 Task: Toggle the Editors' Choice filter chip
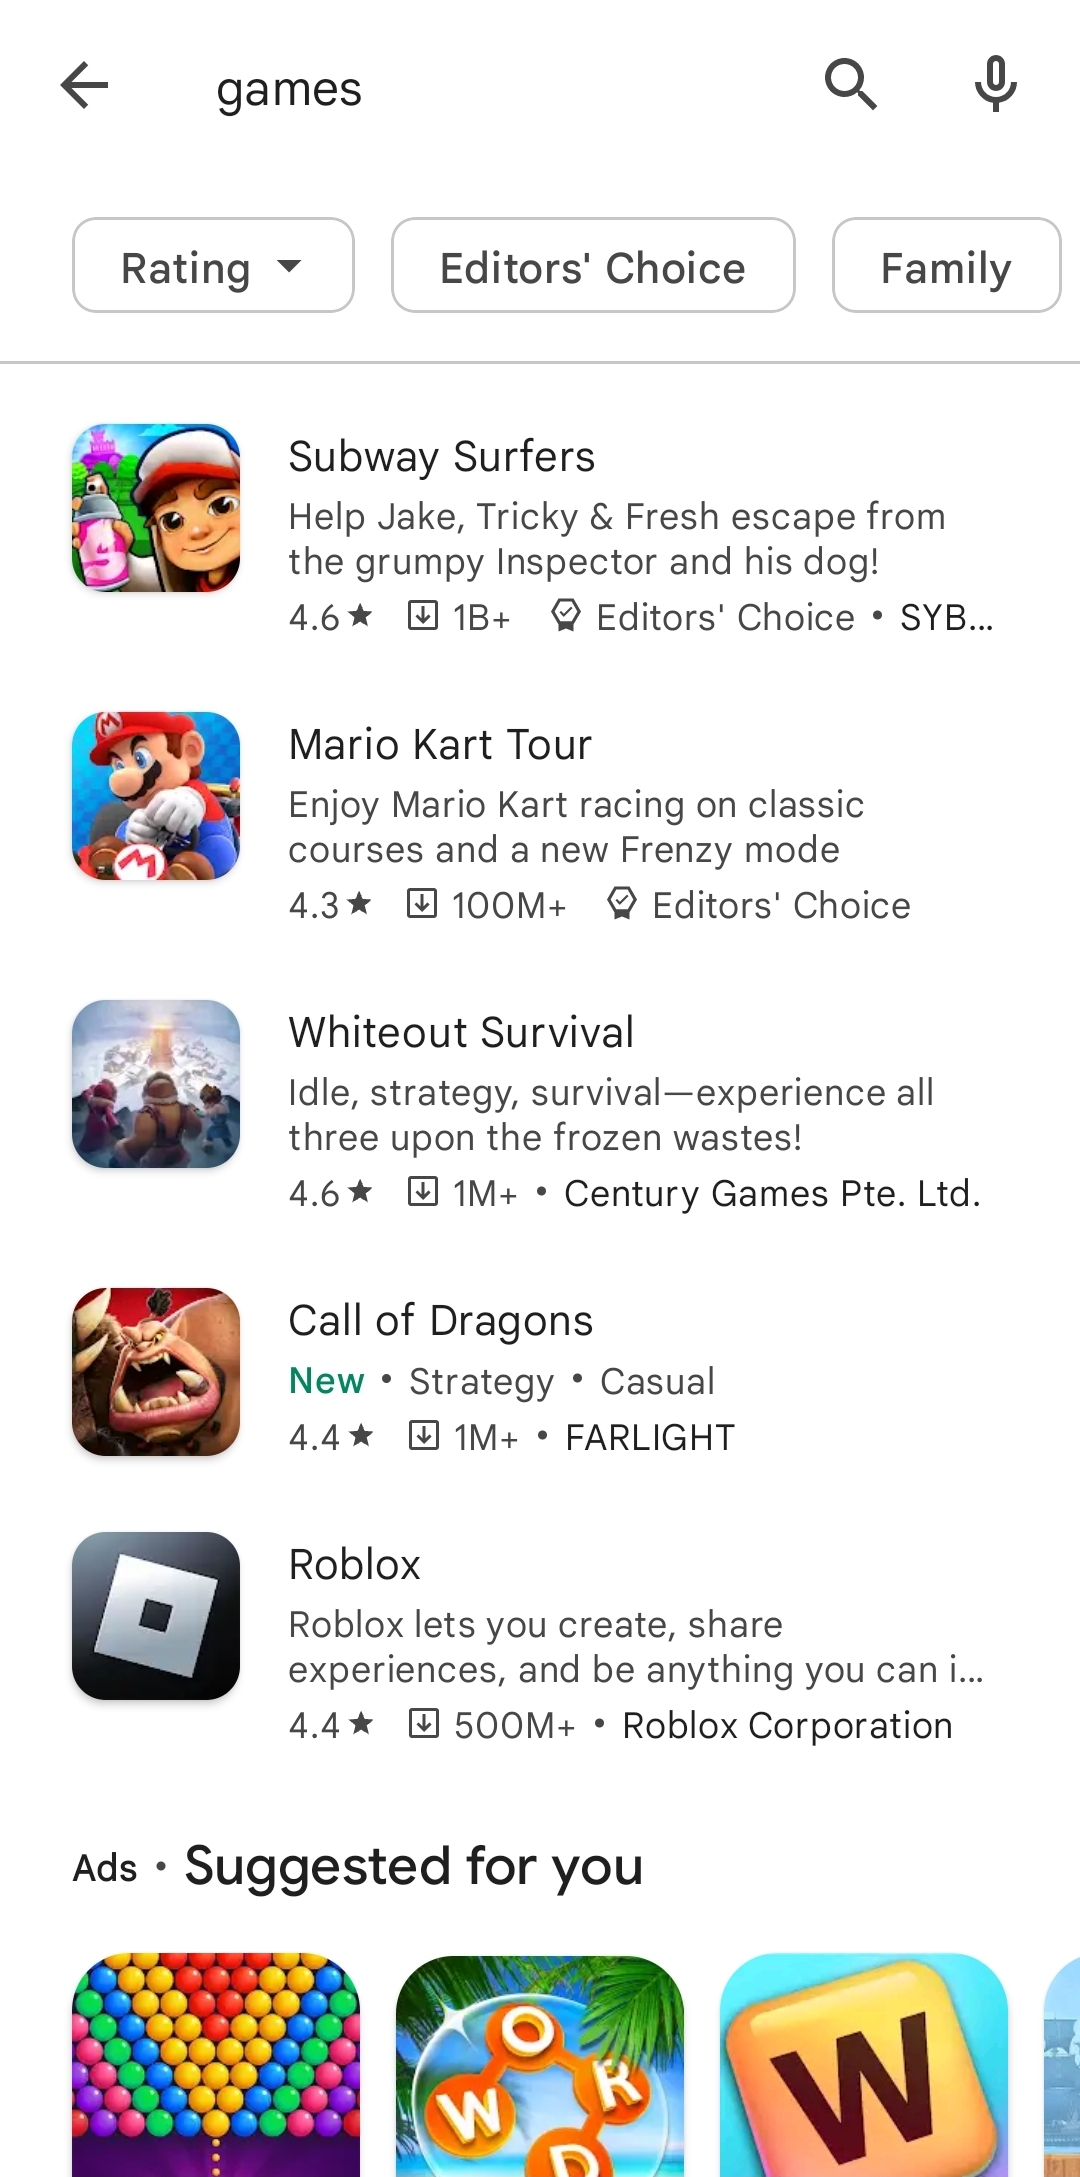[592, 266]
